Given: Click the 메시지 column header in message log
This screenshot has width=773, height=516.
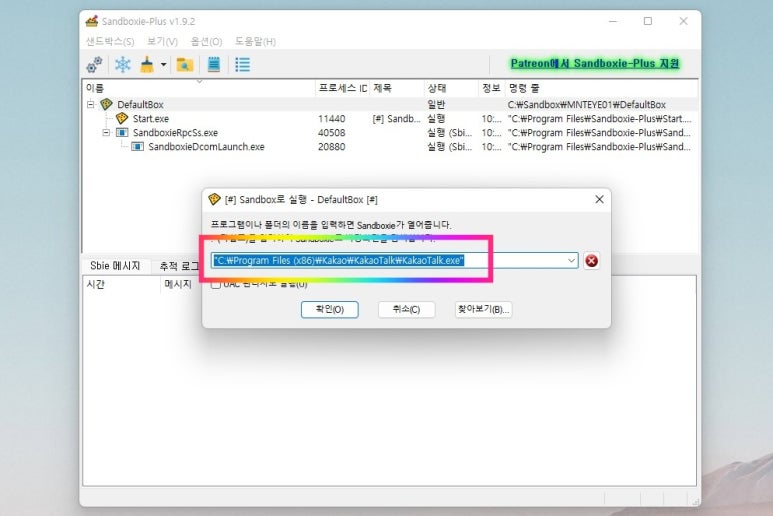Looking at the screenshot, I should (x=178, y=284).
